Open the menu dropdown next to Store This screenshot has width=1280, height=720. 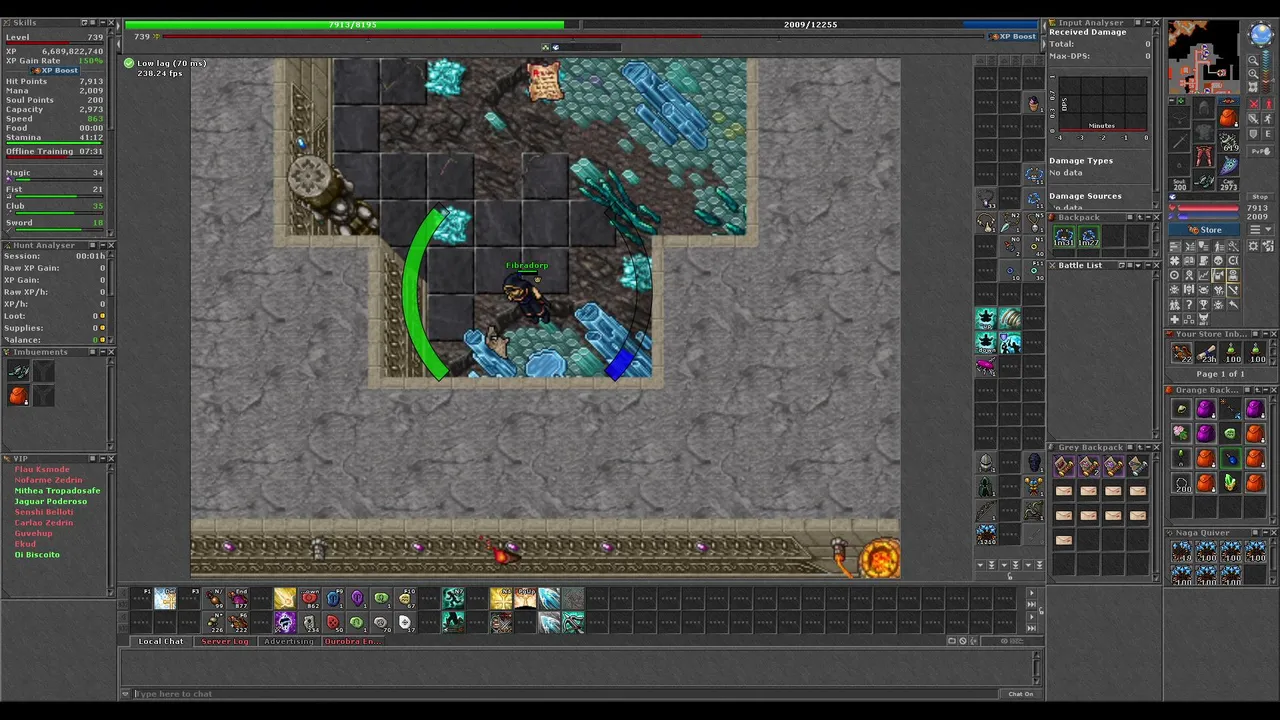coord(1261,230)
